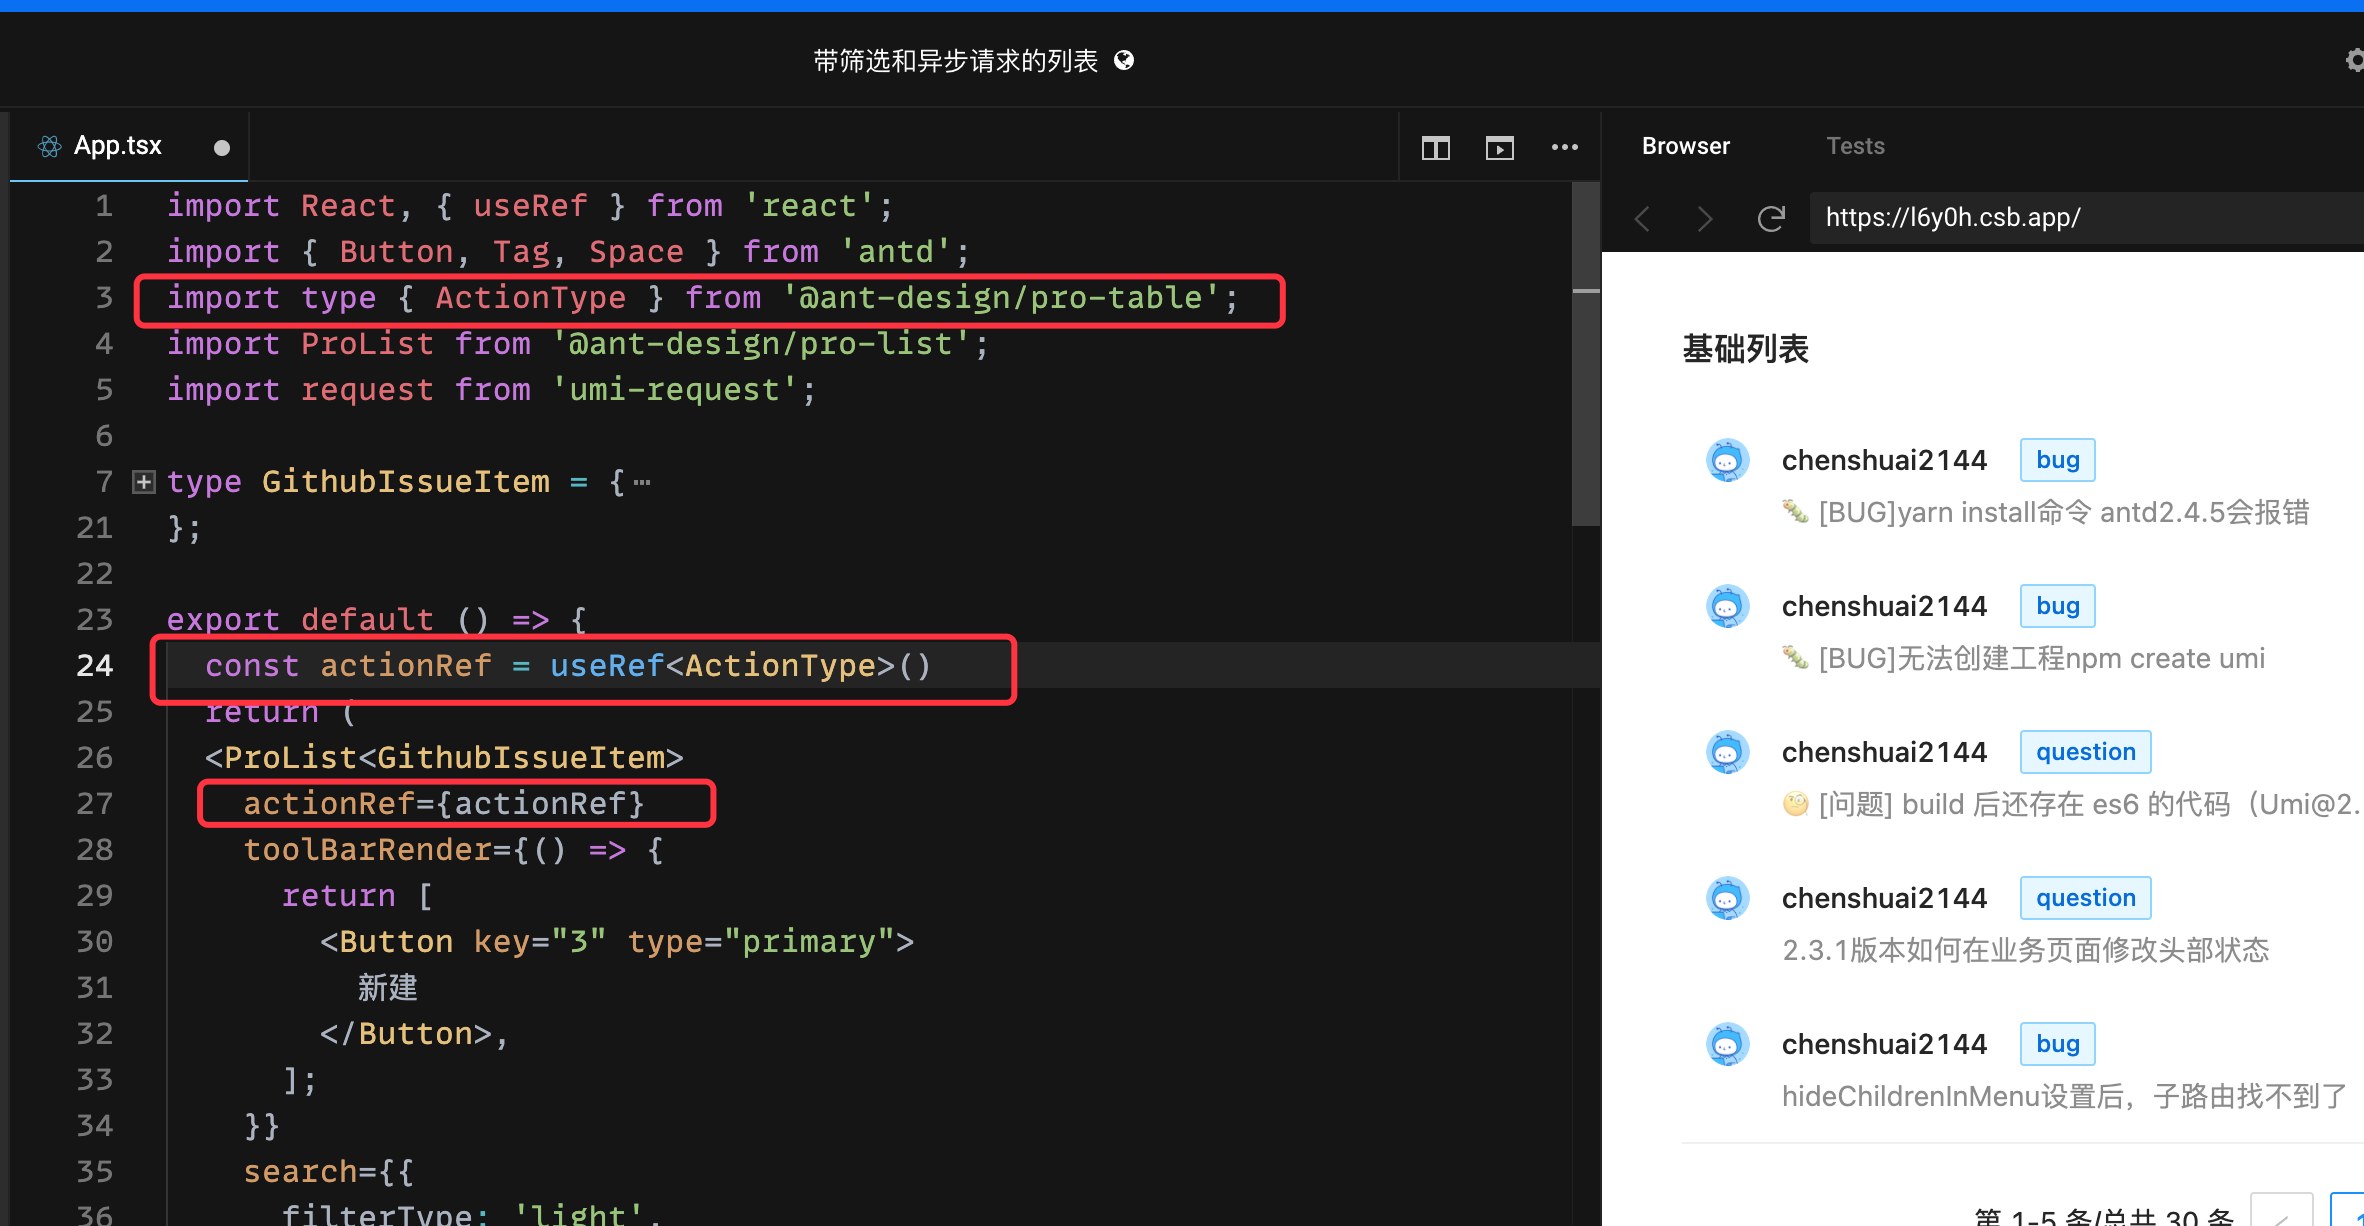Expand the '...' folded code marker on line 7
The height and width of the screenshot is (1226, 2364).
coord(641,481)
